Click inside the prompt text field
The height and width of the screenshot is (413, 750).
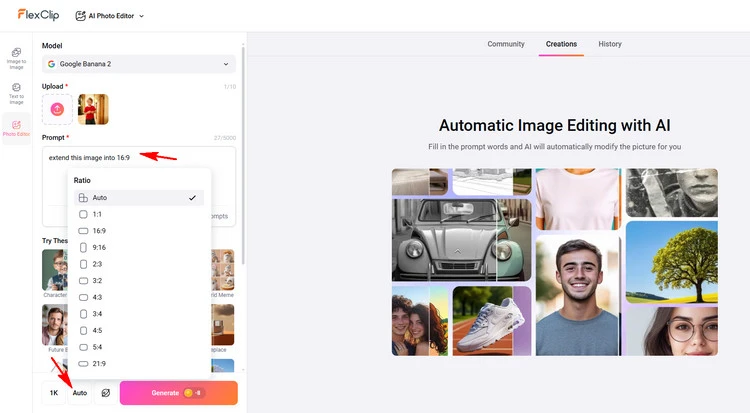point(139,180)
